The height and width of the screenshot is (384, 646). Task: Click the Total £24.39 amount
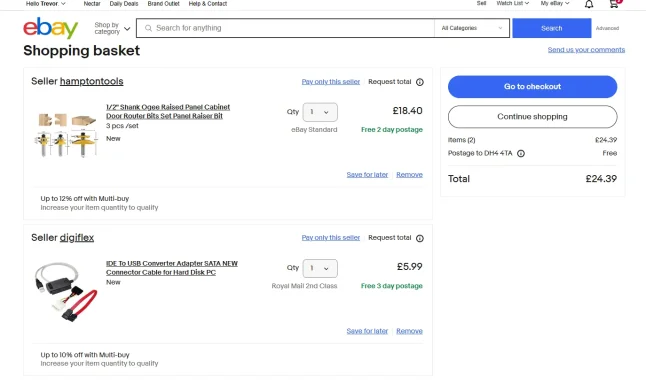point(601,179)
